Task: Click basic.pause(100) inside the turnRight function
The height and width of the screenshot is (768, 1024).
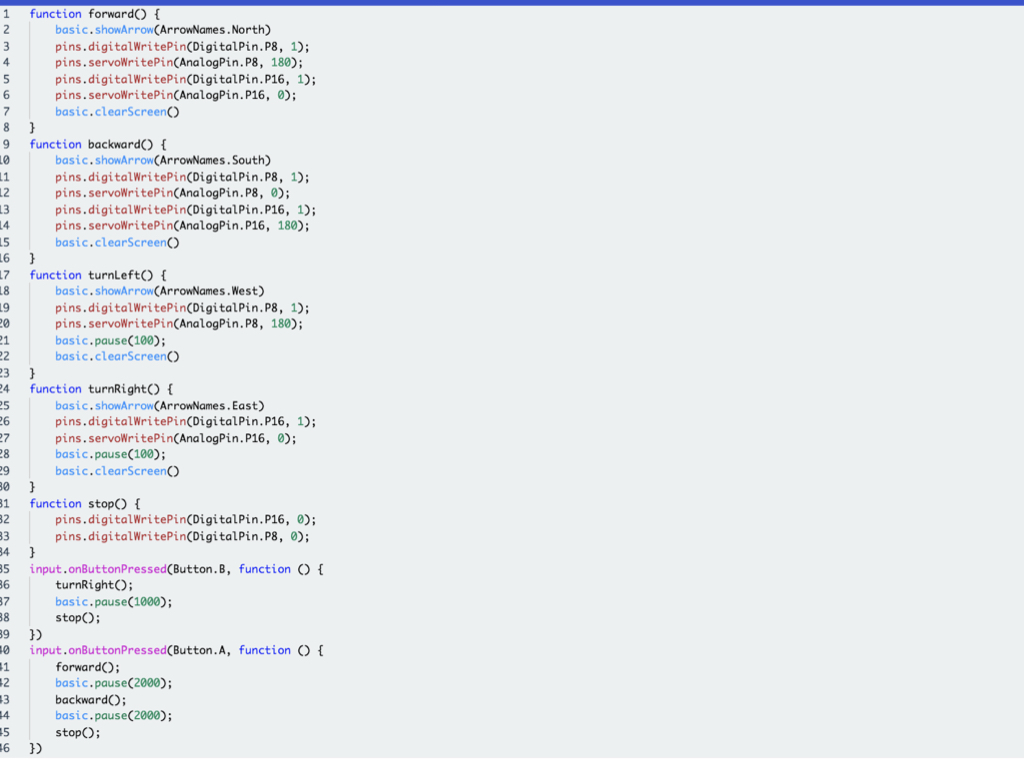Action: pos(108,455)
